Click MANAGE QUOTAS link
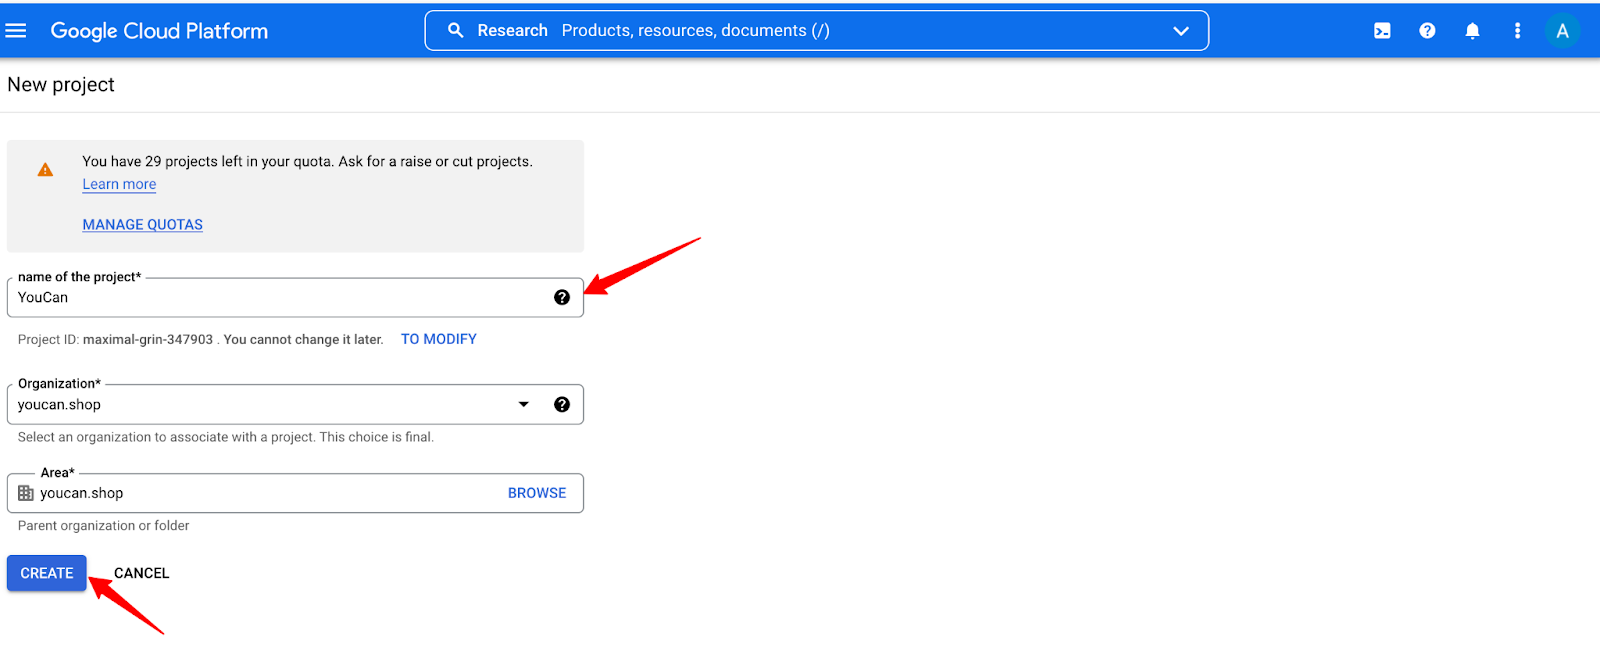This screenshot has height=669, width=1600. click(142, 225)
